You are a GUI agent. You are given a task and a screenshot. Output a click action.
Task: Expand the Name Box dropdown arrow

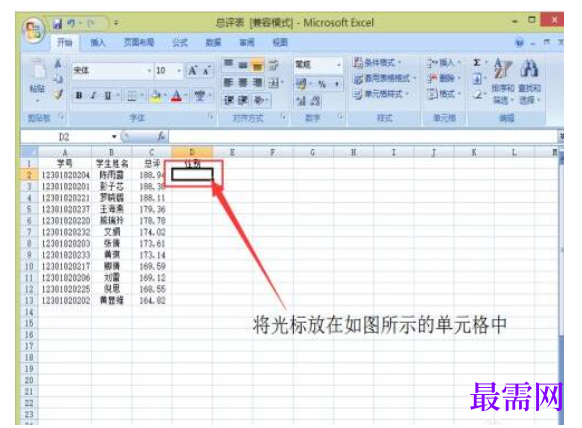point(114,137)
